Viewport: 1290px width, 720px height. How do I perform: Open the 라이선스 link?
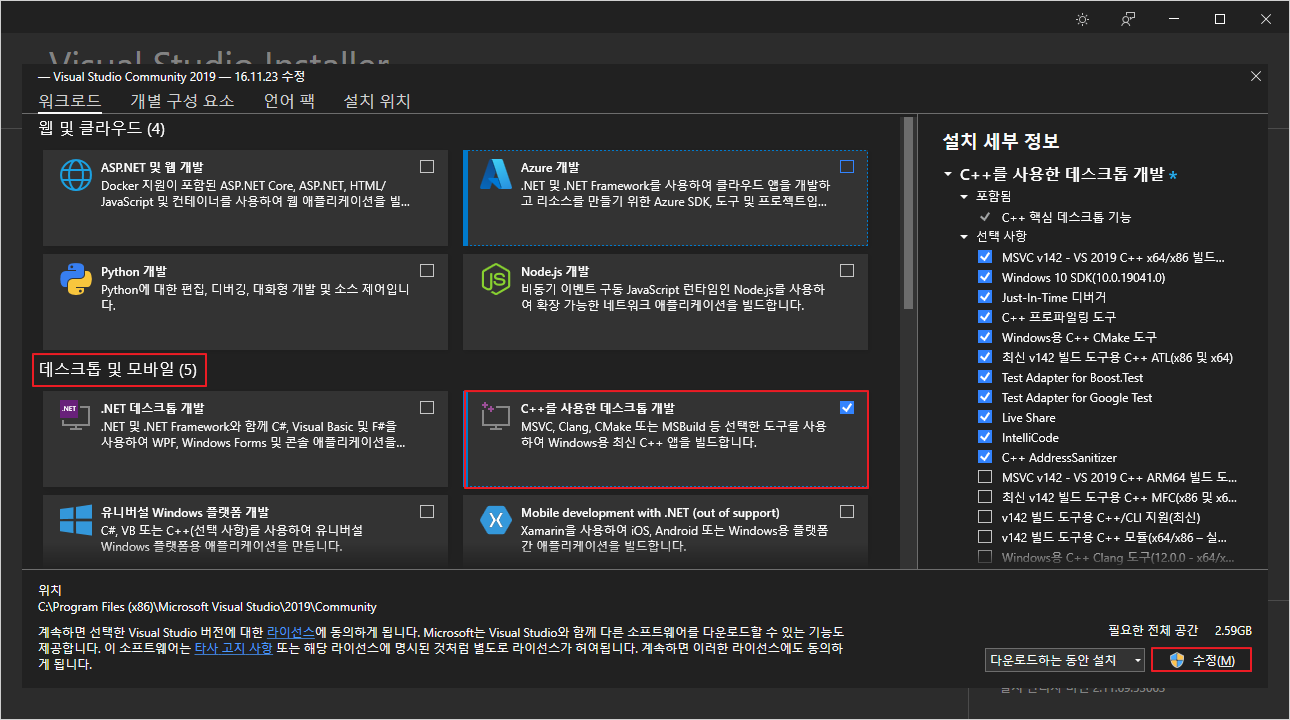click(291, 633)
